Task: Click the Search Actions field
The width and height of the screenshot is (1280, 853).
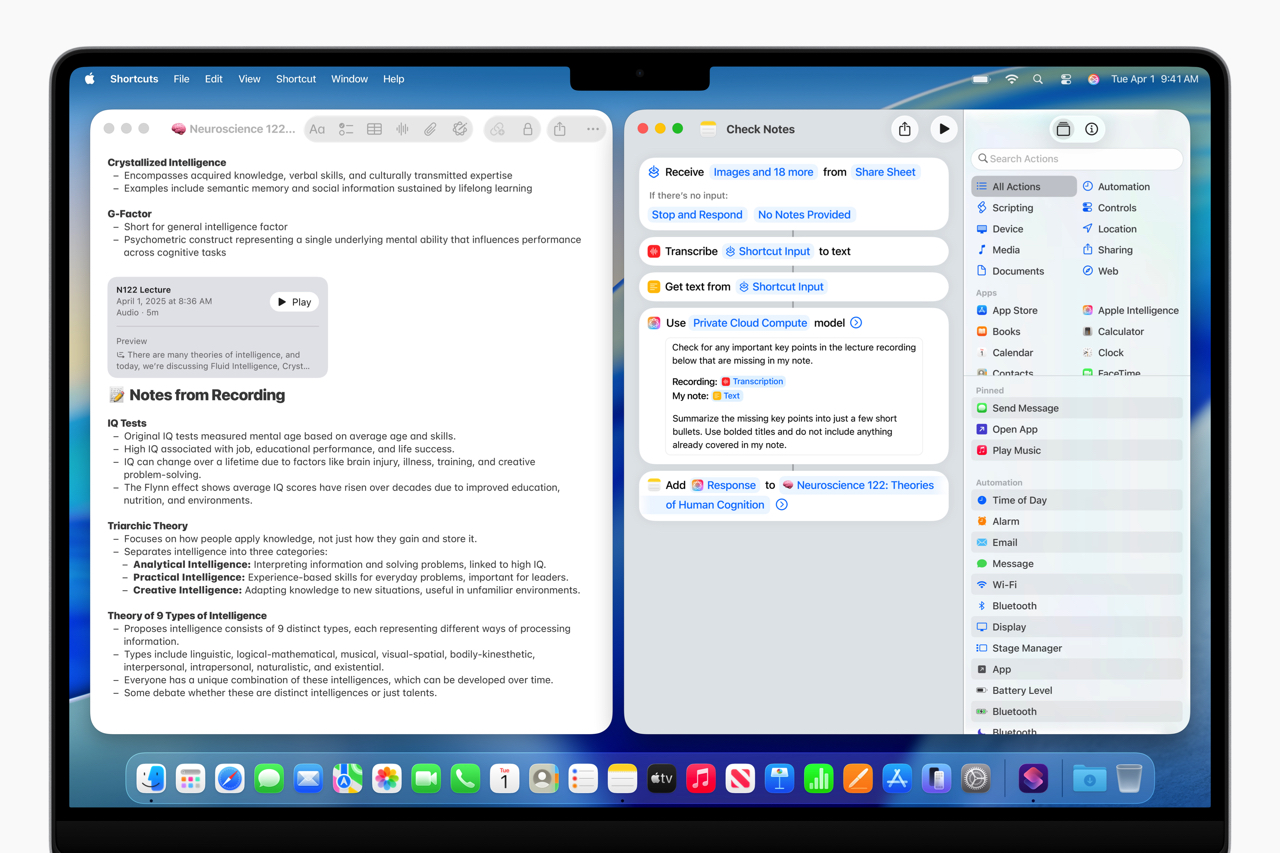Action: click(1077, 159)
